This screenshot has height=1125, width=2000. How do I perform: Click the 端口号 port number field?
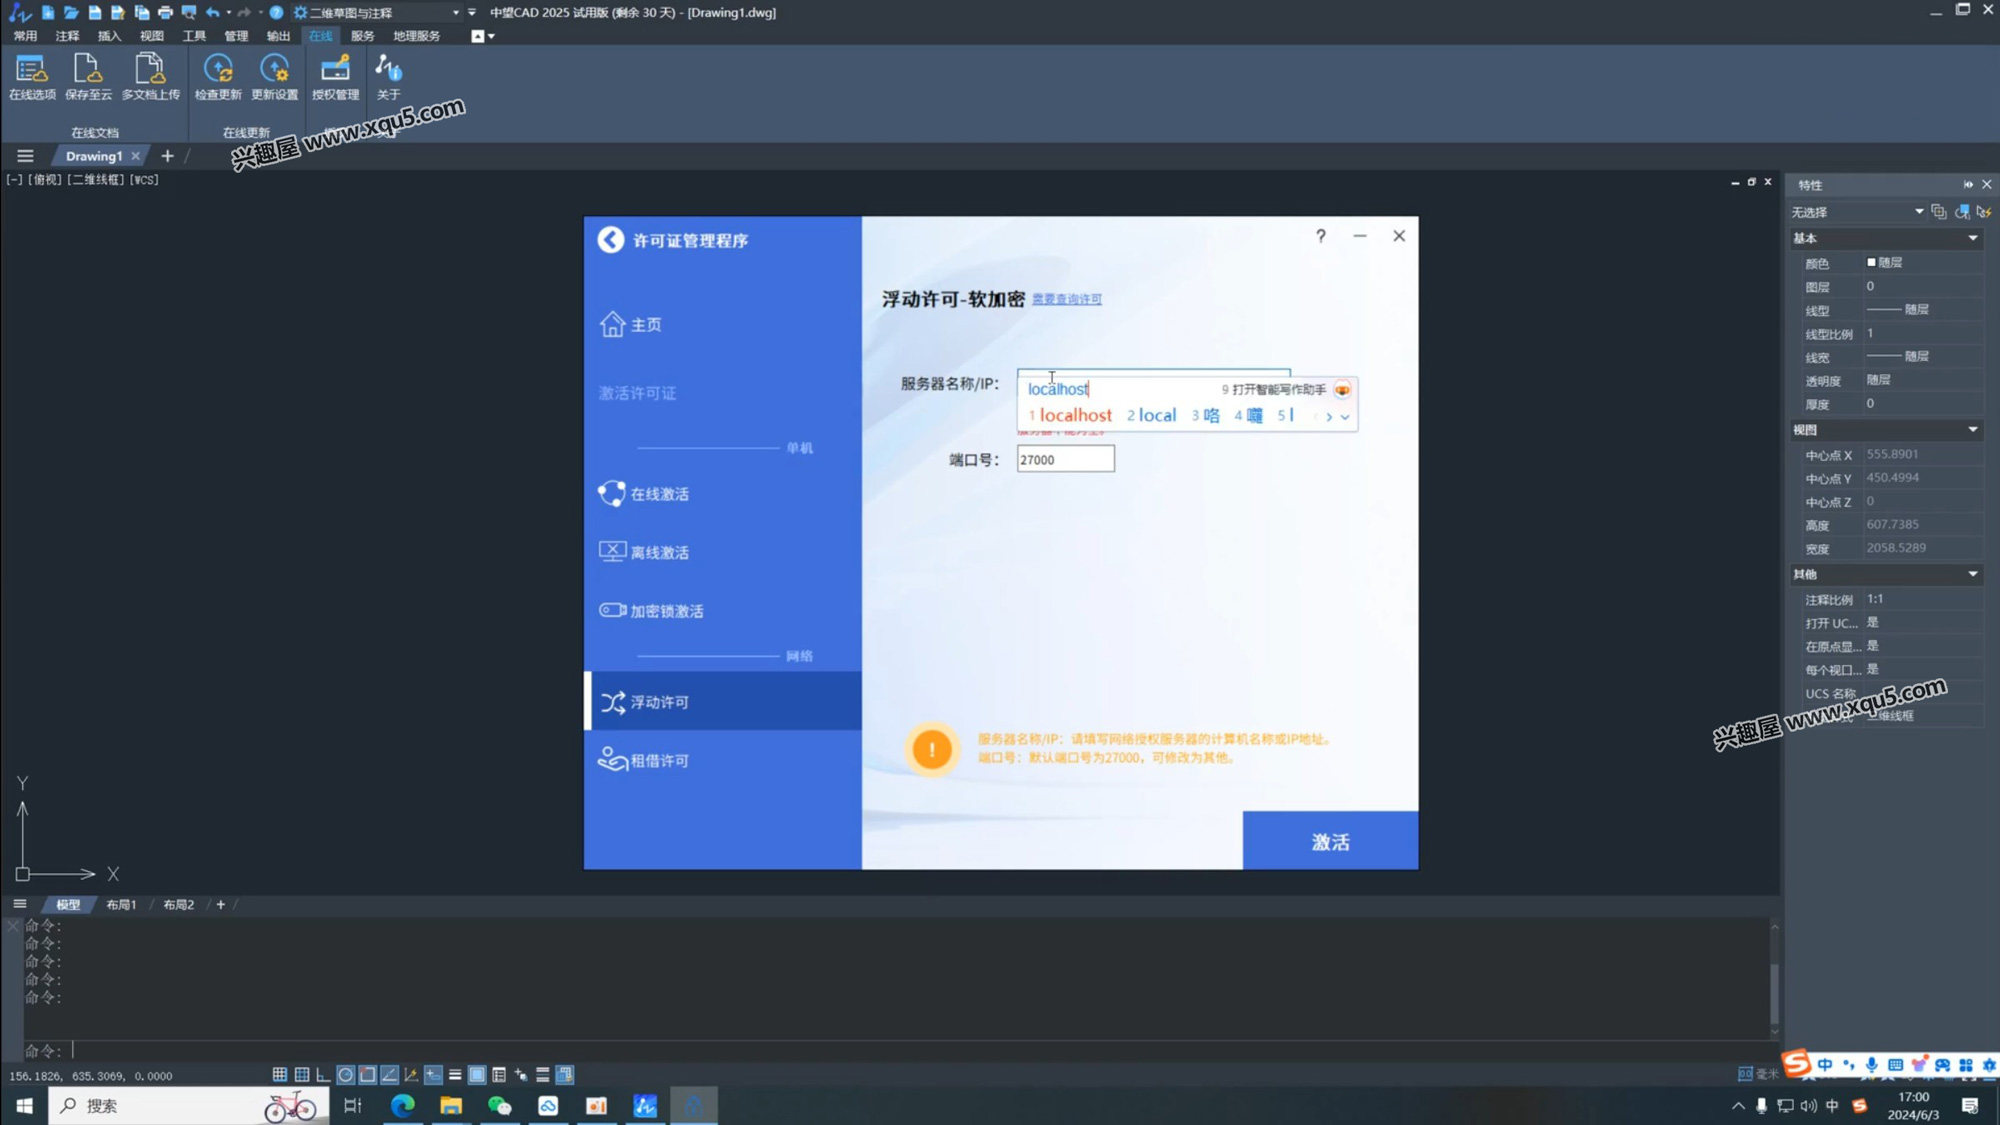(1065, 459)
